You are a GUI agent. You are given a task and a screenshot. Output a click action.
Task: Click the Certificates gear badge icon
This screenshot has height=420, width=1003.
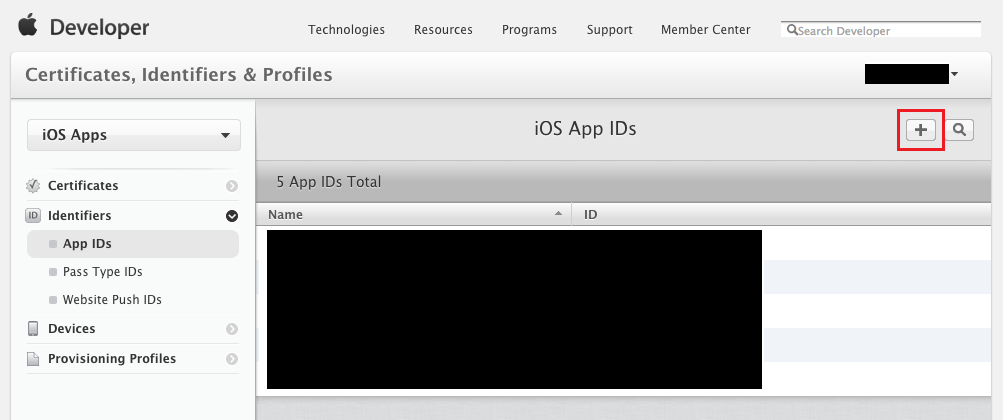click(33, 185)
